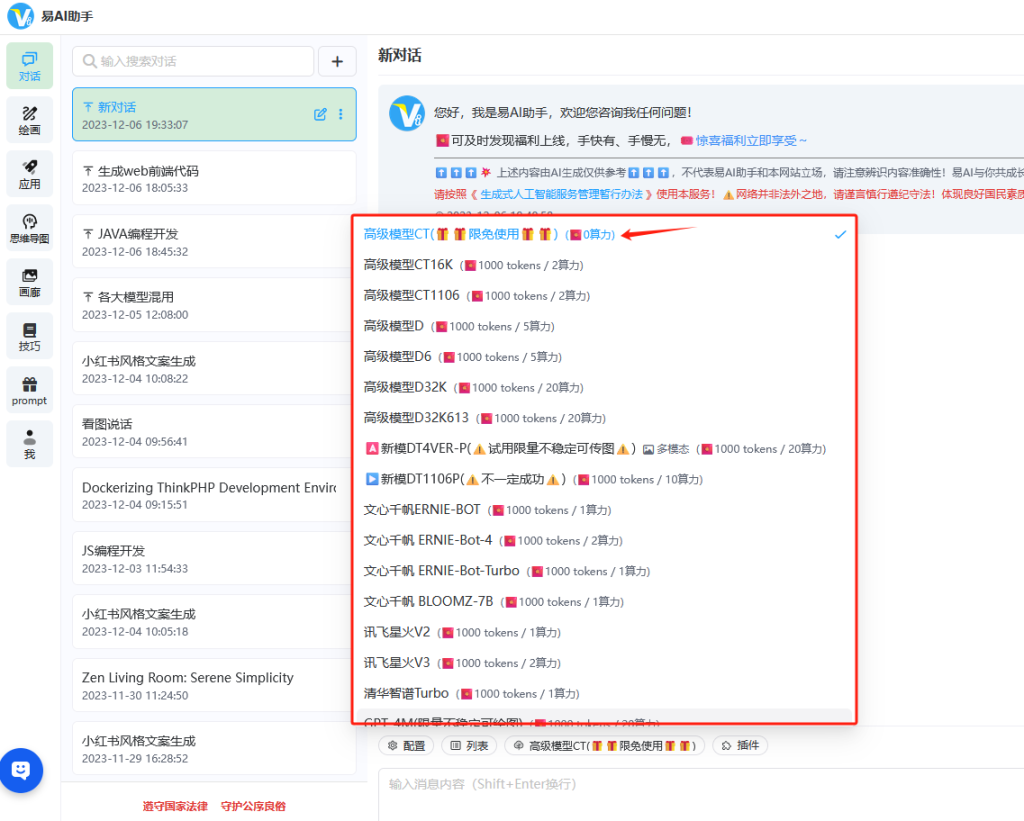Click the plus button to add conversation
This screenshot has width=1024, height=821.
pyautogui.click(x=337, y=62)
